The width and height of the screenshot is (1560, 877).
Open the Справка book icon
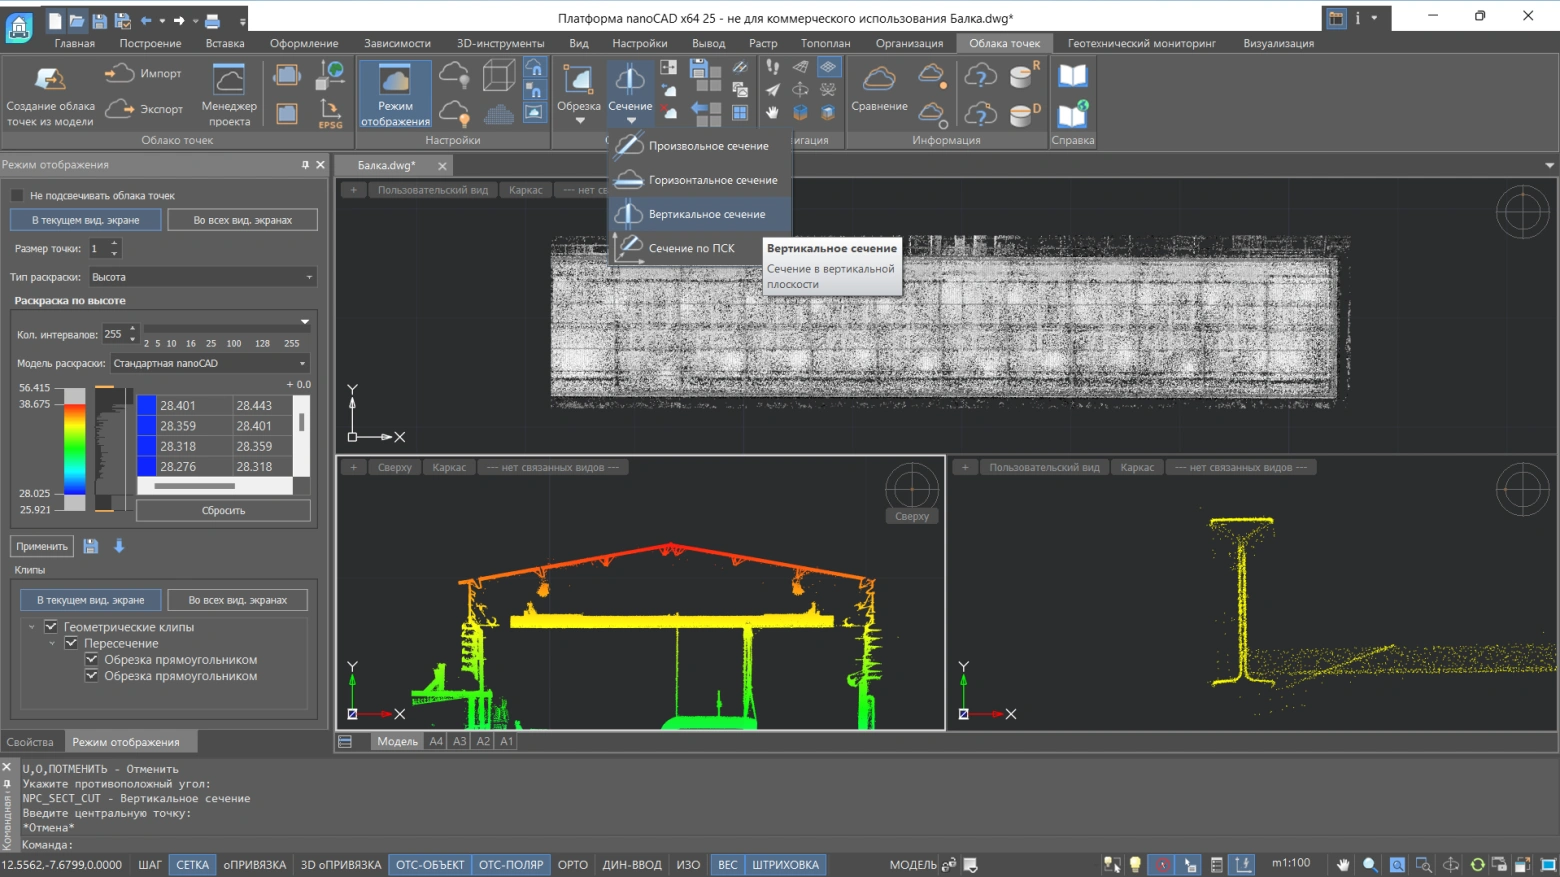tap(1072, 77)
